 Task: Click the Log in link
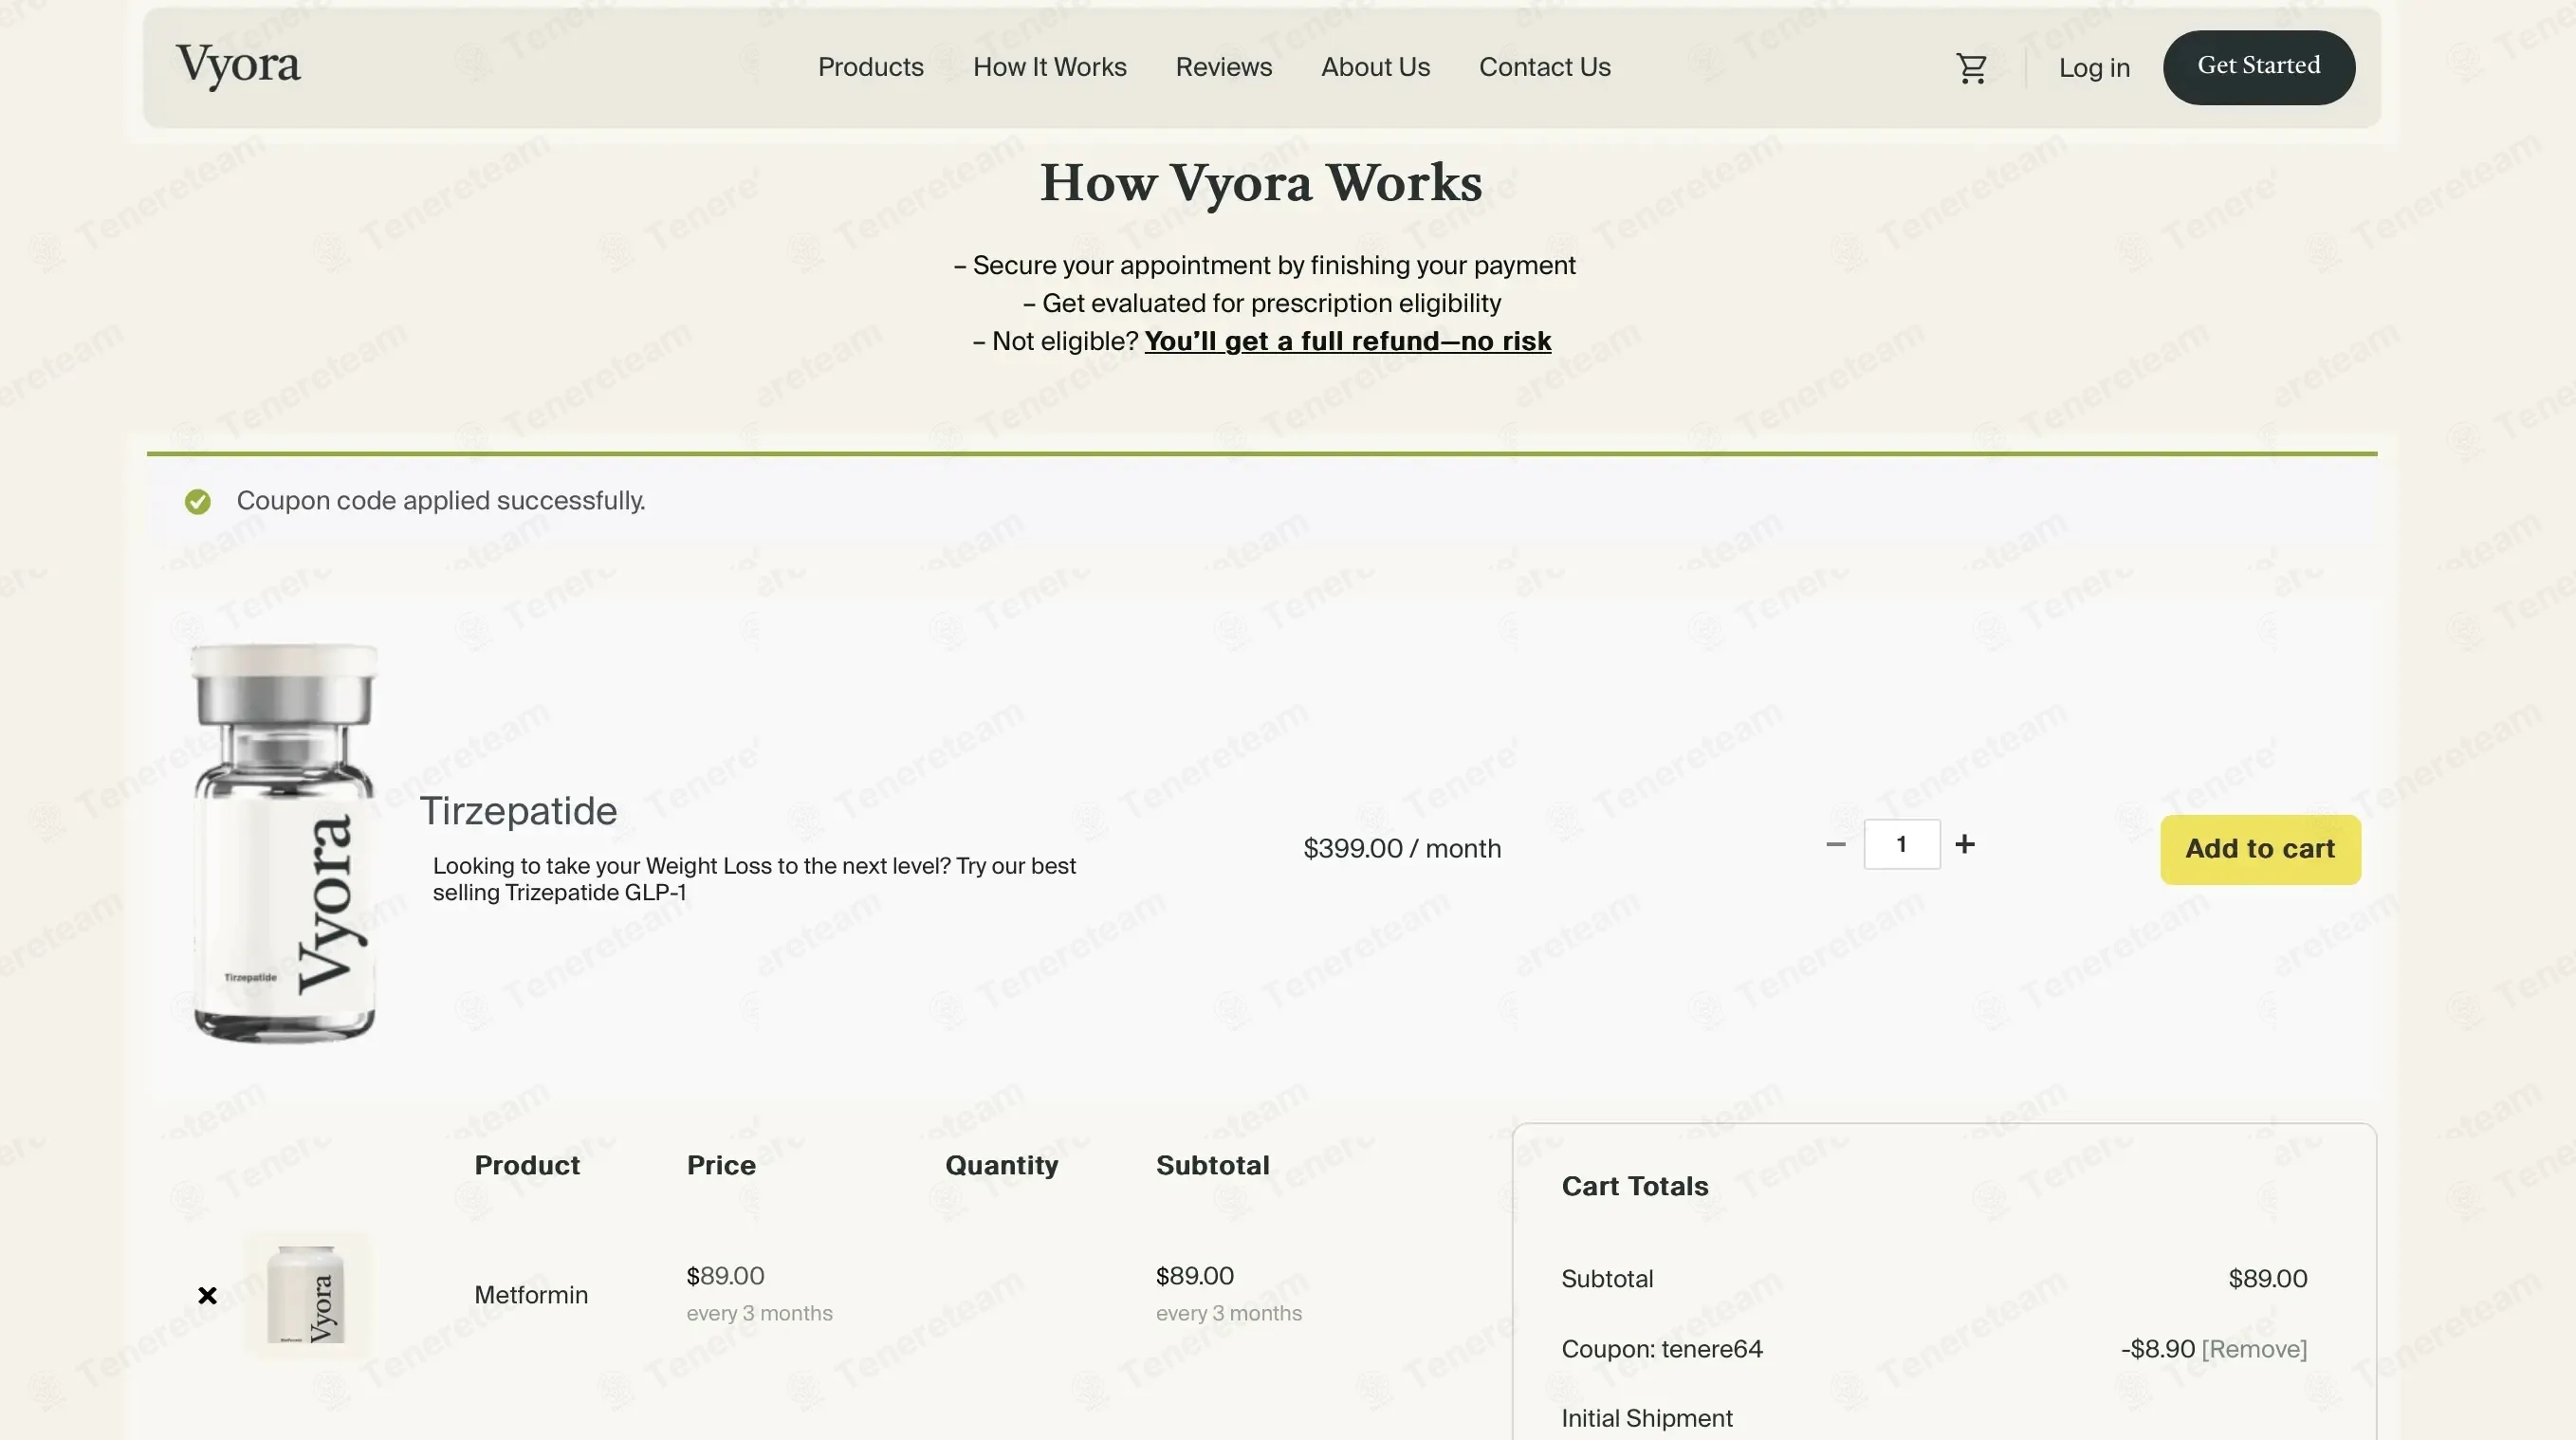(2094, 68)
